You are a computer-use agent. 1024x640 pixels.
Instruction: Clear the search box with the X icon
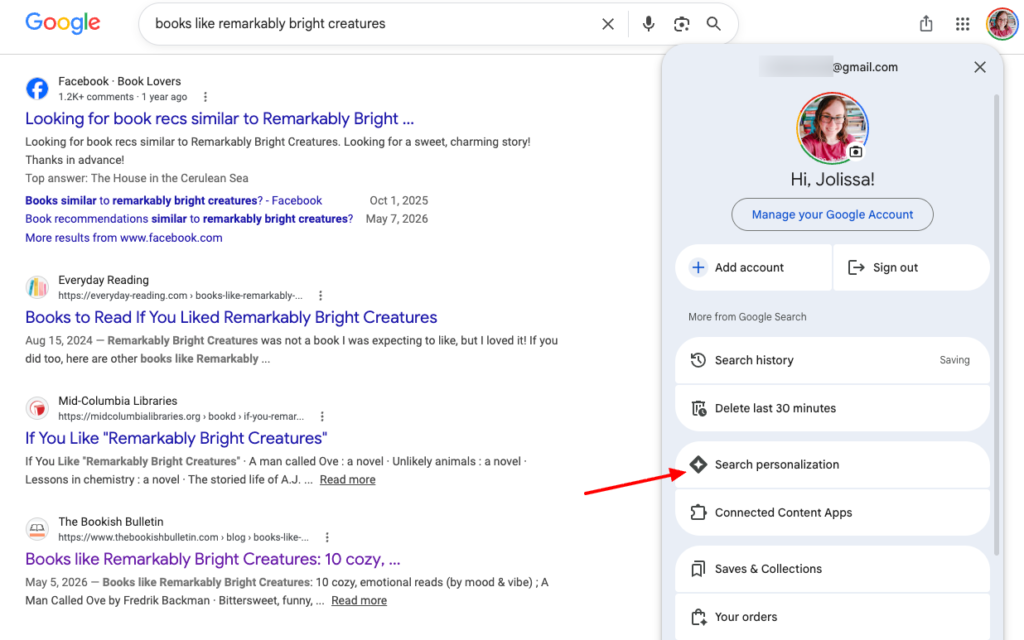pyautogui.click(x=607, y=24)
